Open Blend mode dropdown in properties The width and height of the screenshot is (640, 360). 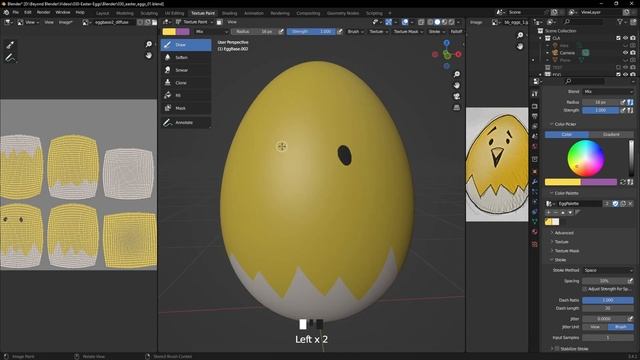(x=608, y=92)
